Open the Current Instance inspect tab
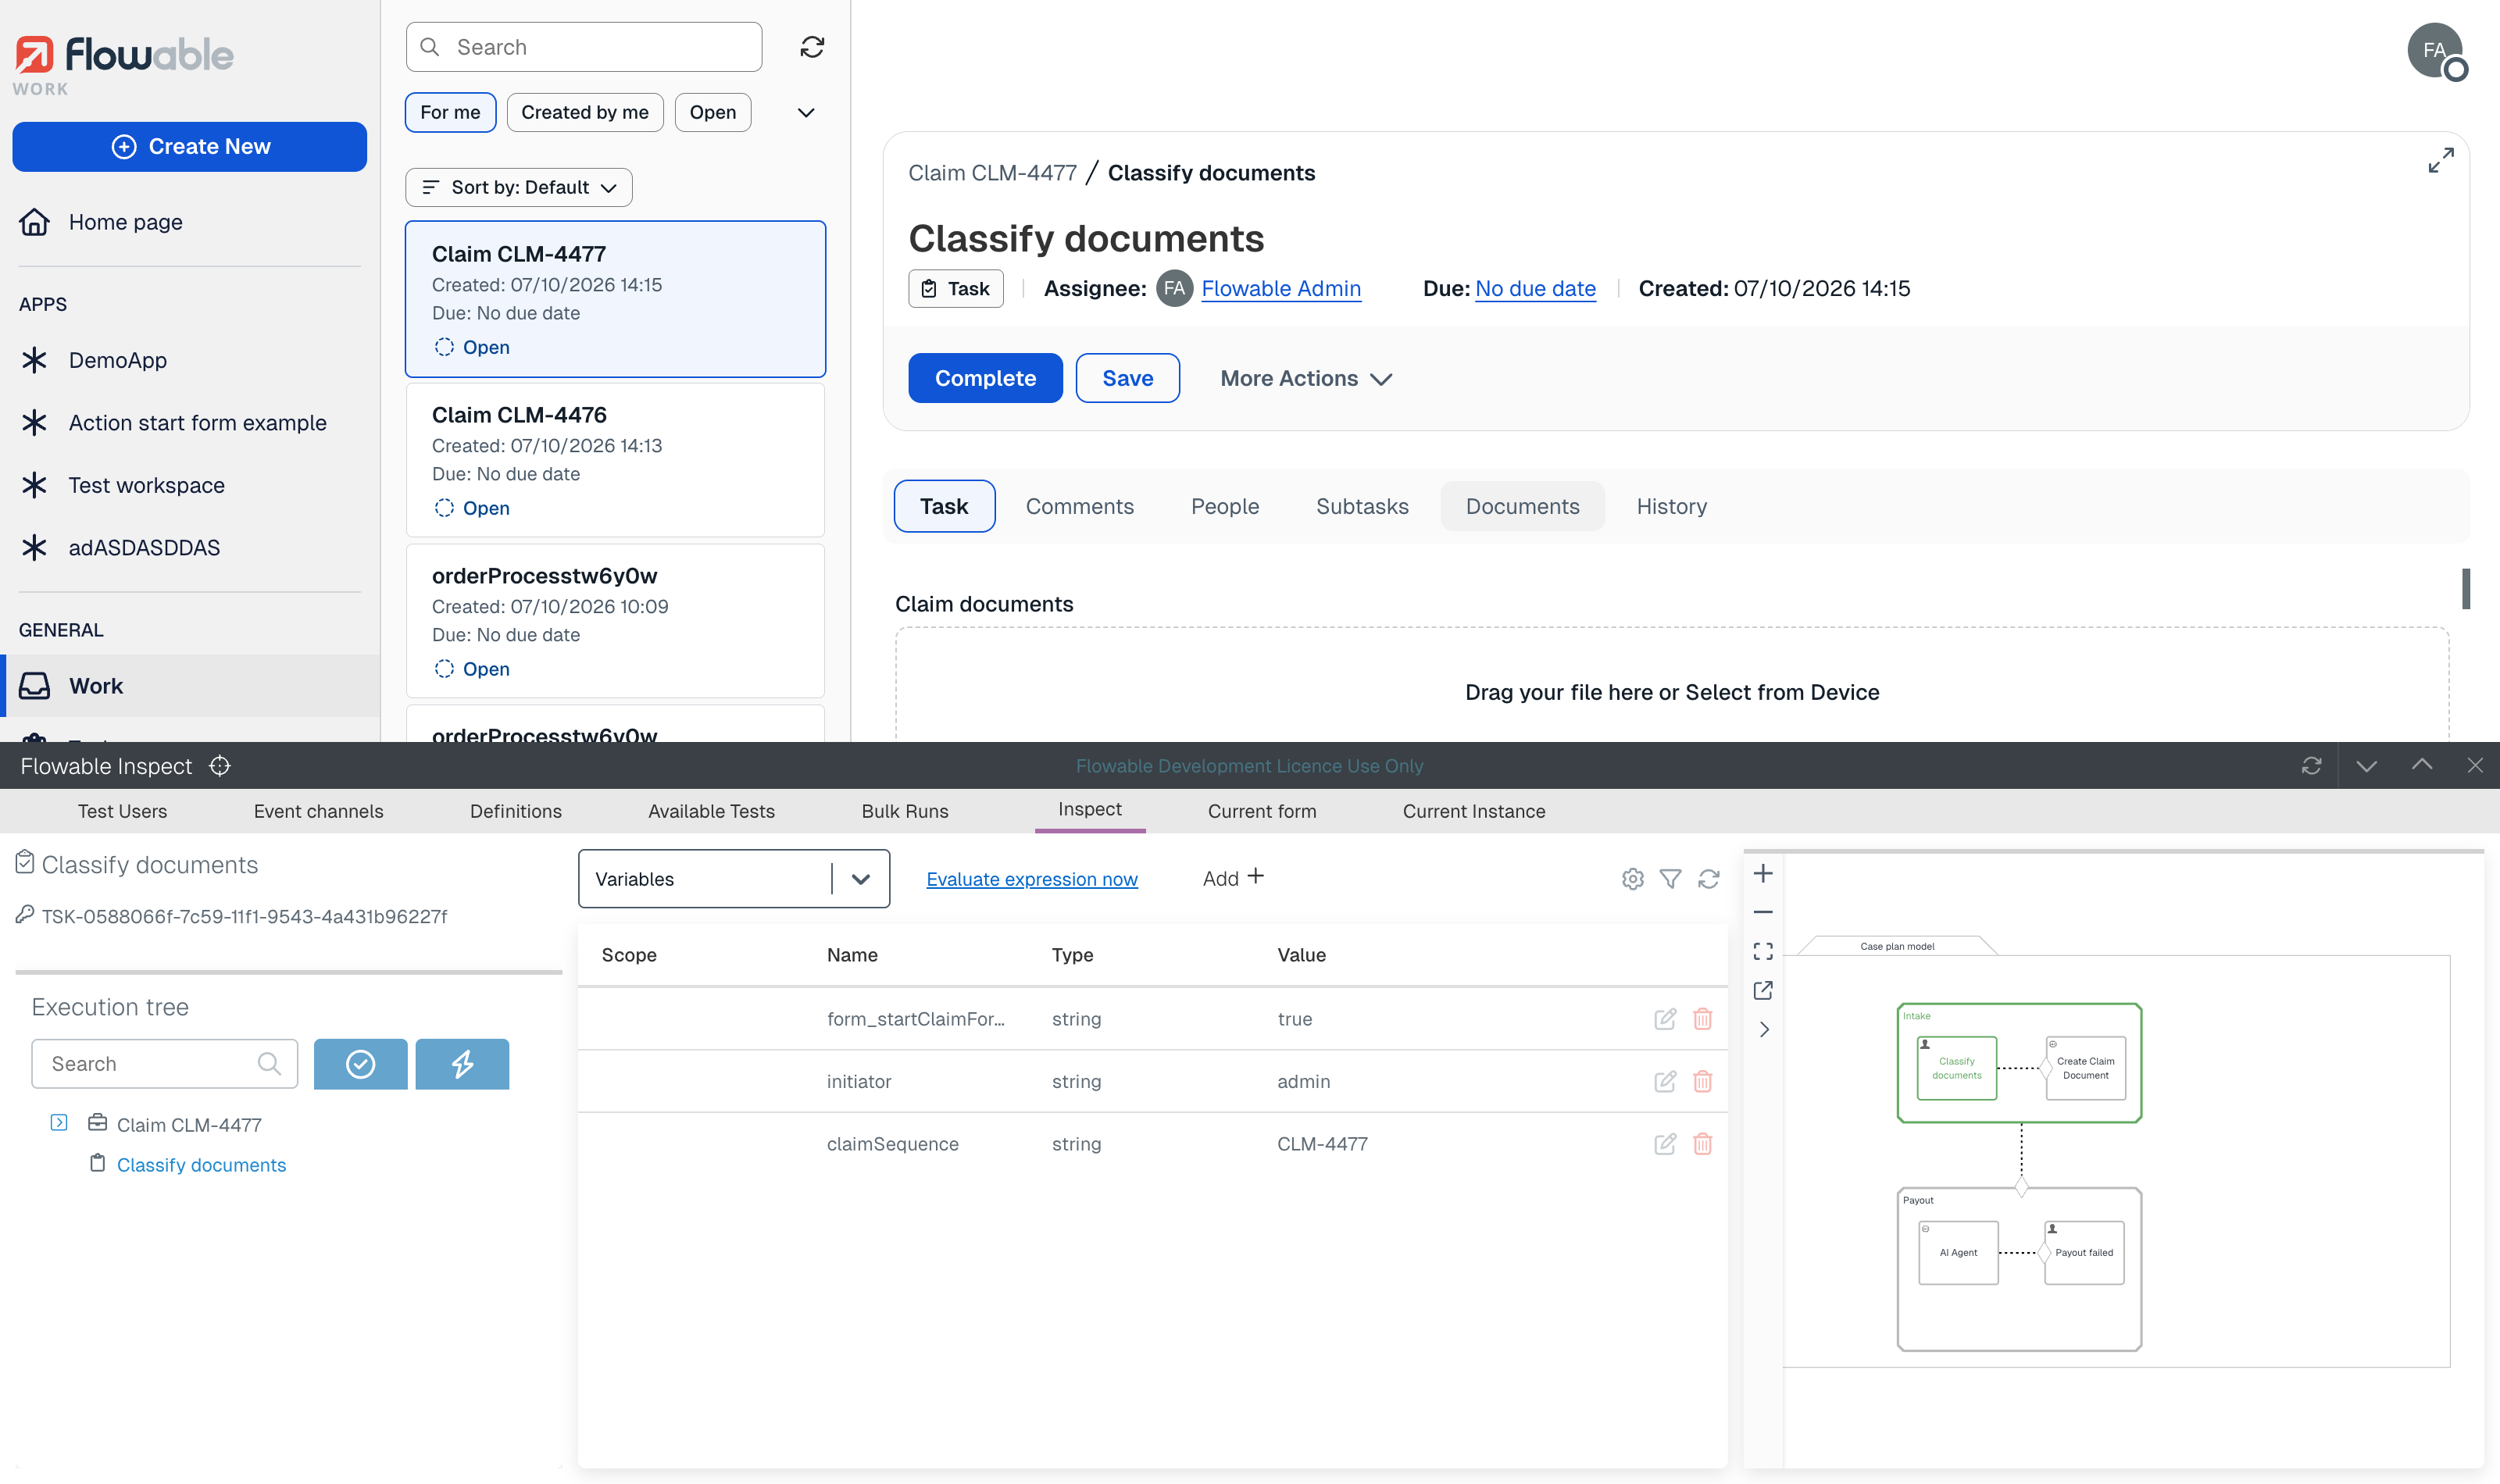Image resolution: width=2500 pixels, height=1484 pixels. coord(1473,811)
